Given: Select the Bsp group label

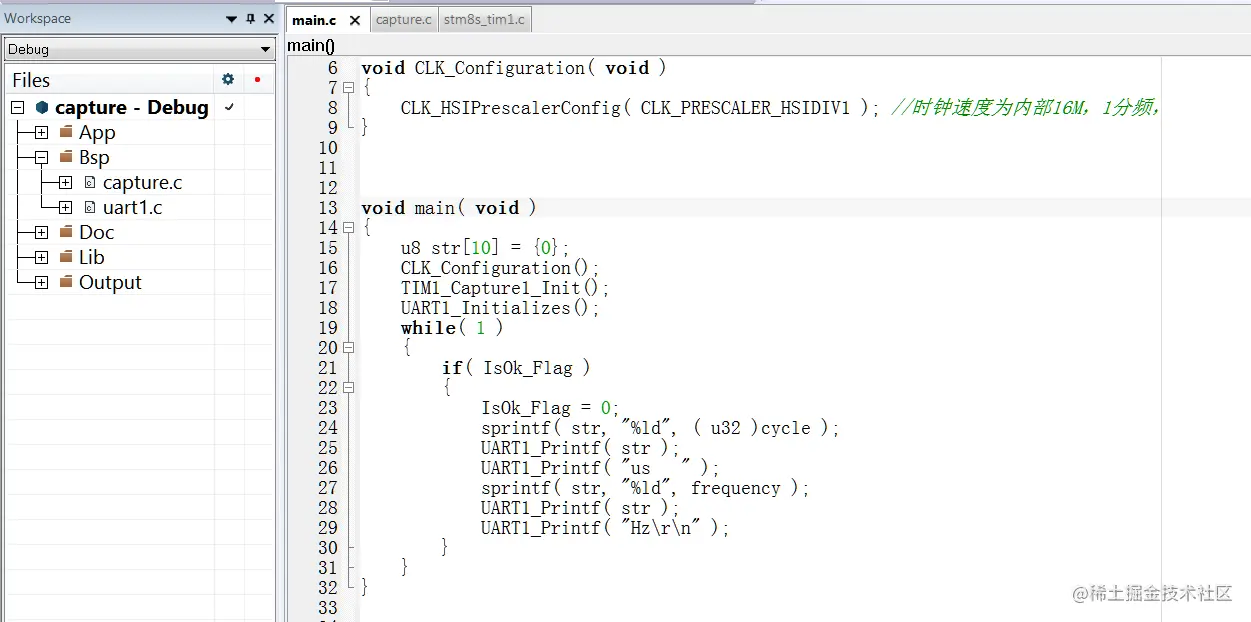Looking at the screenshot, I should click(x=94, y=157).
